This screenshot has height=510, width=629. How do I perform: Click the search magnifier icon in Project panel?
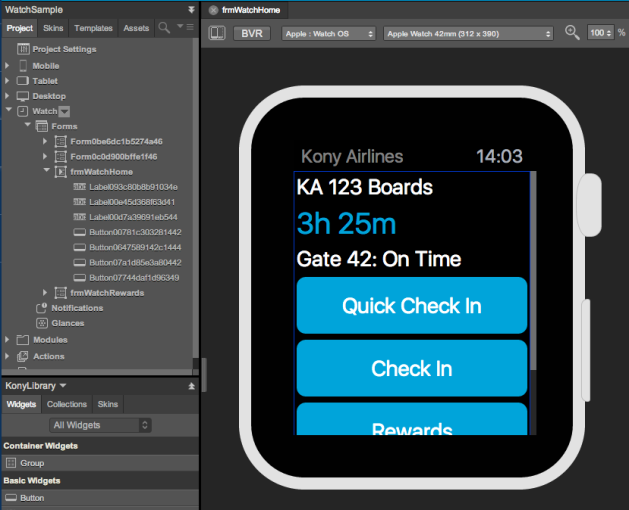pos(164,28)
